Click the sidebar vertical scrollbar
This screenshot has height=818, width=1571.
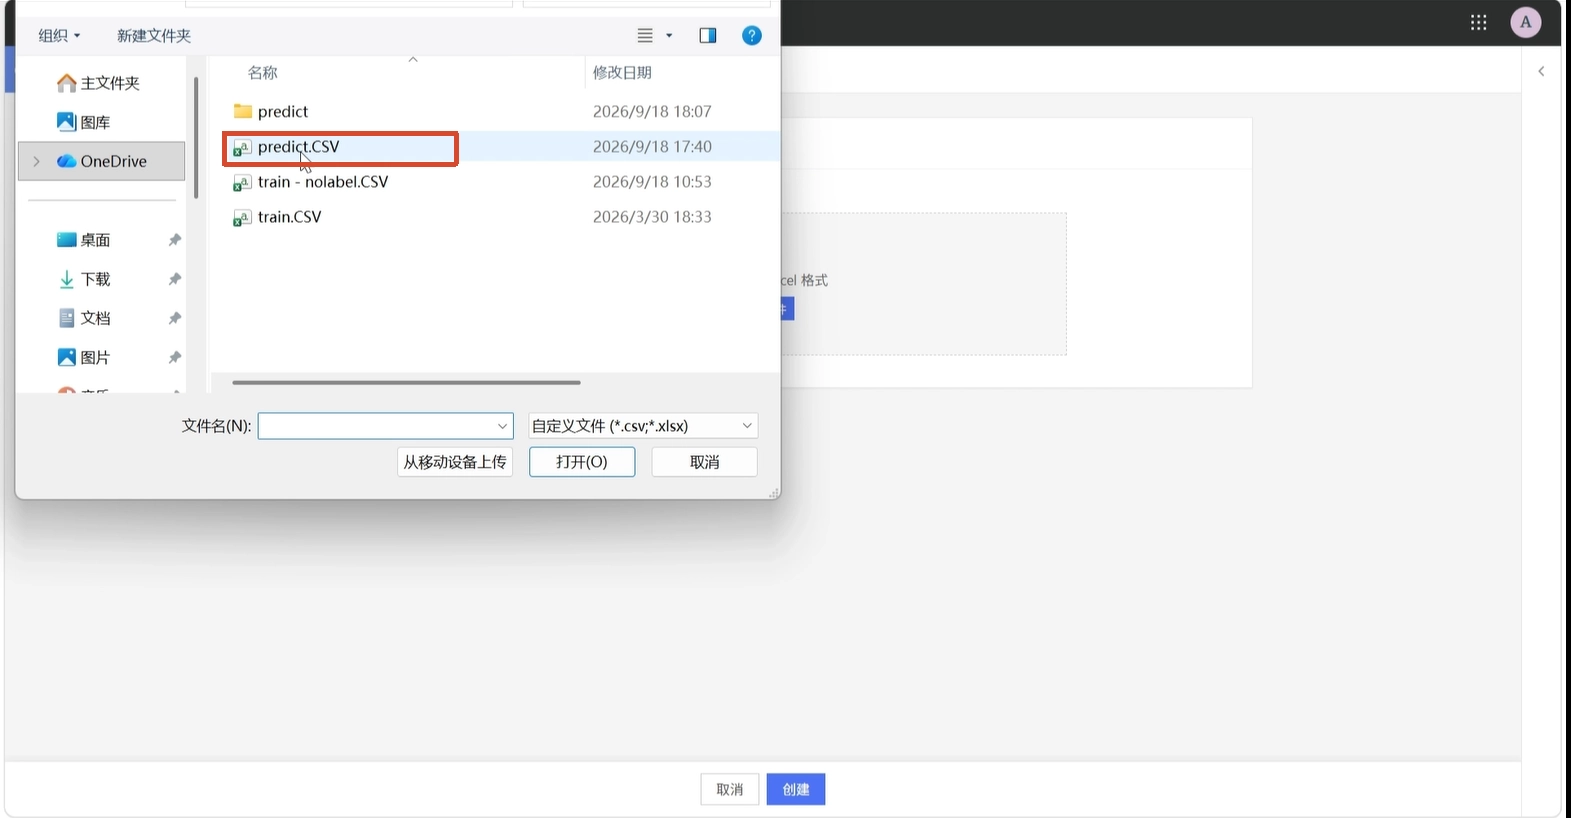[x=196, y=138]
